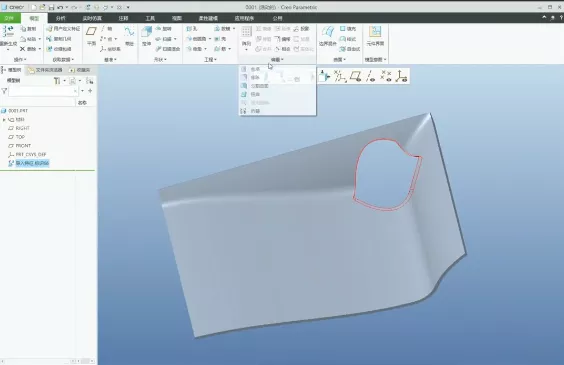564x365 pixels.
Task: Open the Component Interface tool
Action: (375, 35)
